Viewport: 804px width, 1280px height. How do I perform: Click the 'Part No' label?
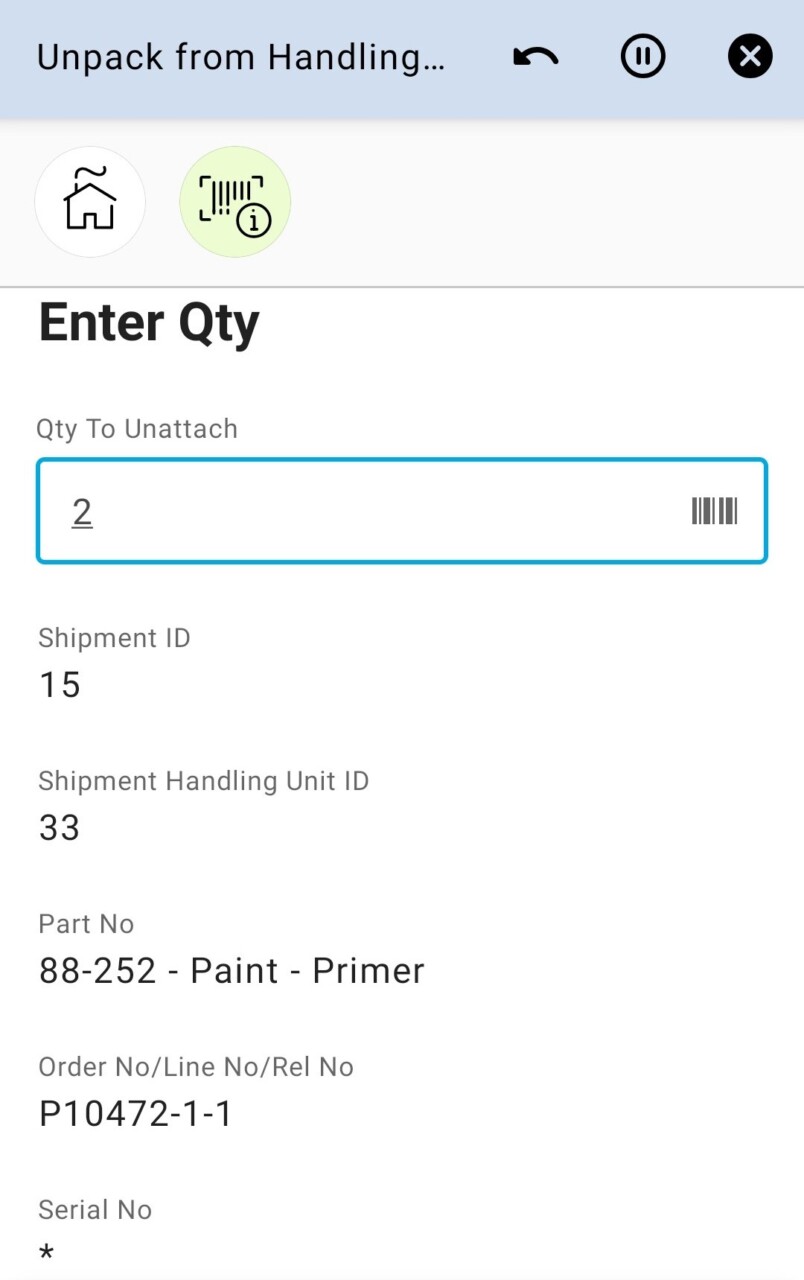(x=86, y=924)
